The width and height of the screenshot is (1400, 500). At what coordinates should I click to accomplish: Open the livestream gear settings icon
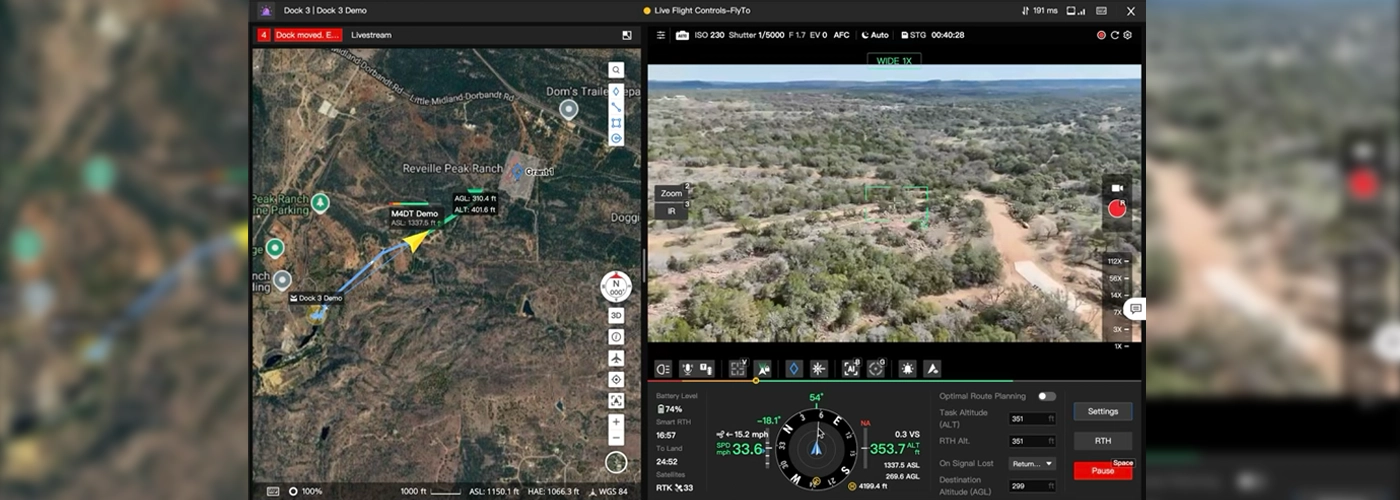[1127, 35]
